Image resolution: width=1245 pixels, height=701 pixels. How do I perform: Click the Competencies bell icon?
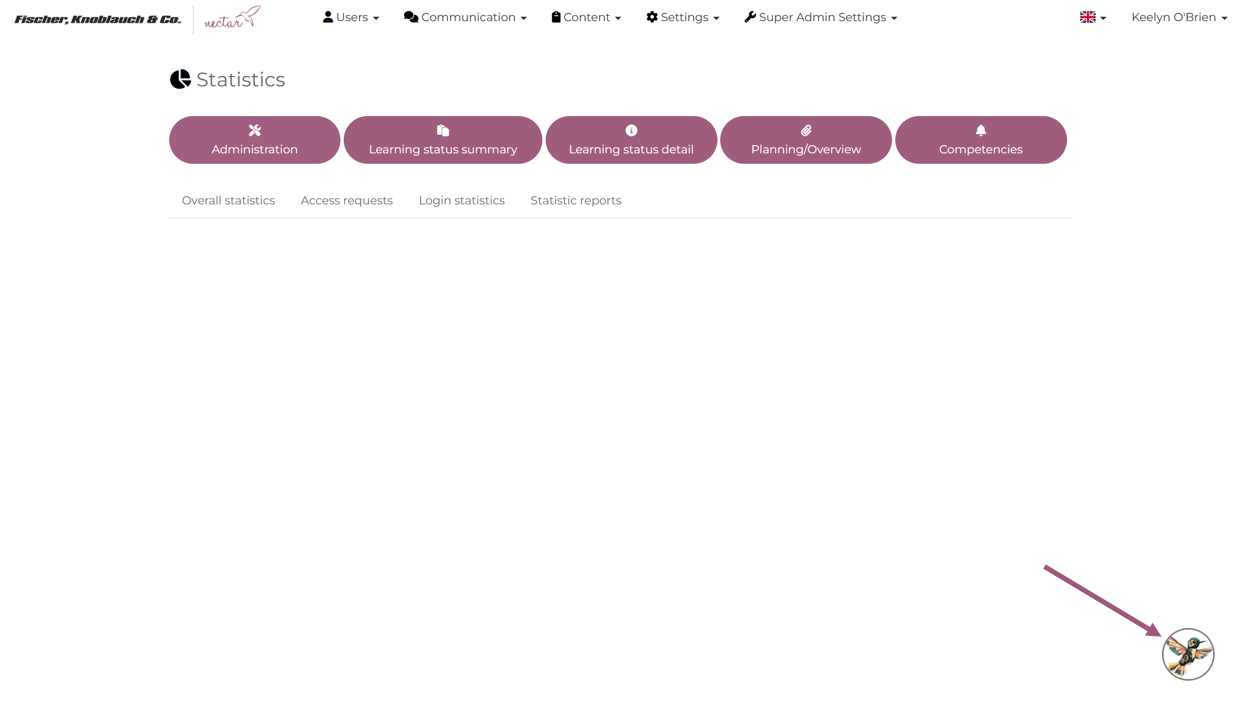tap(981, 130)
